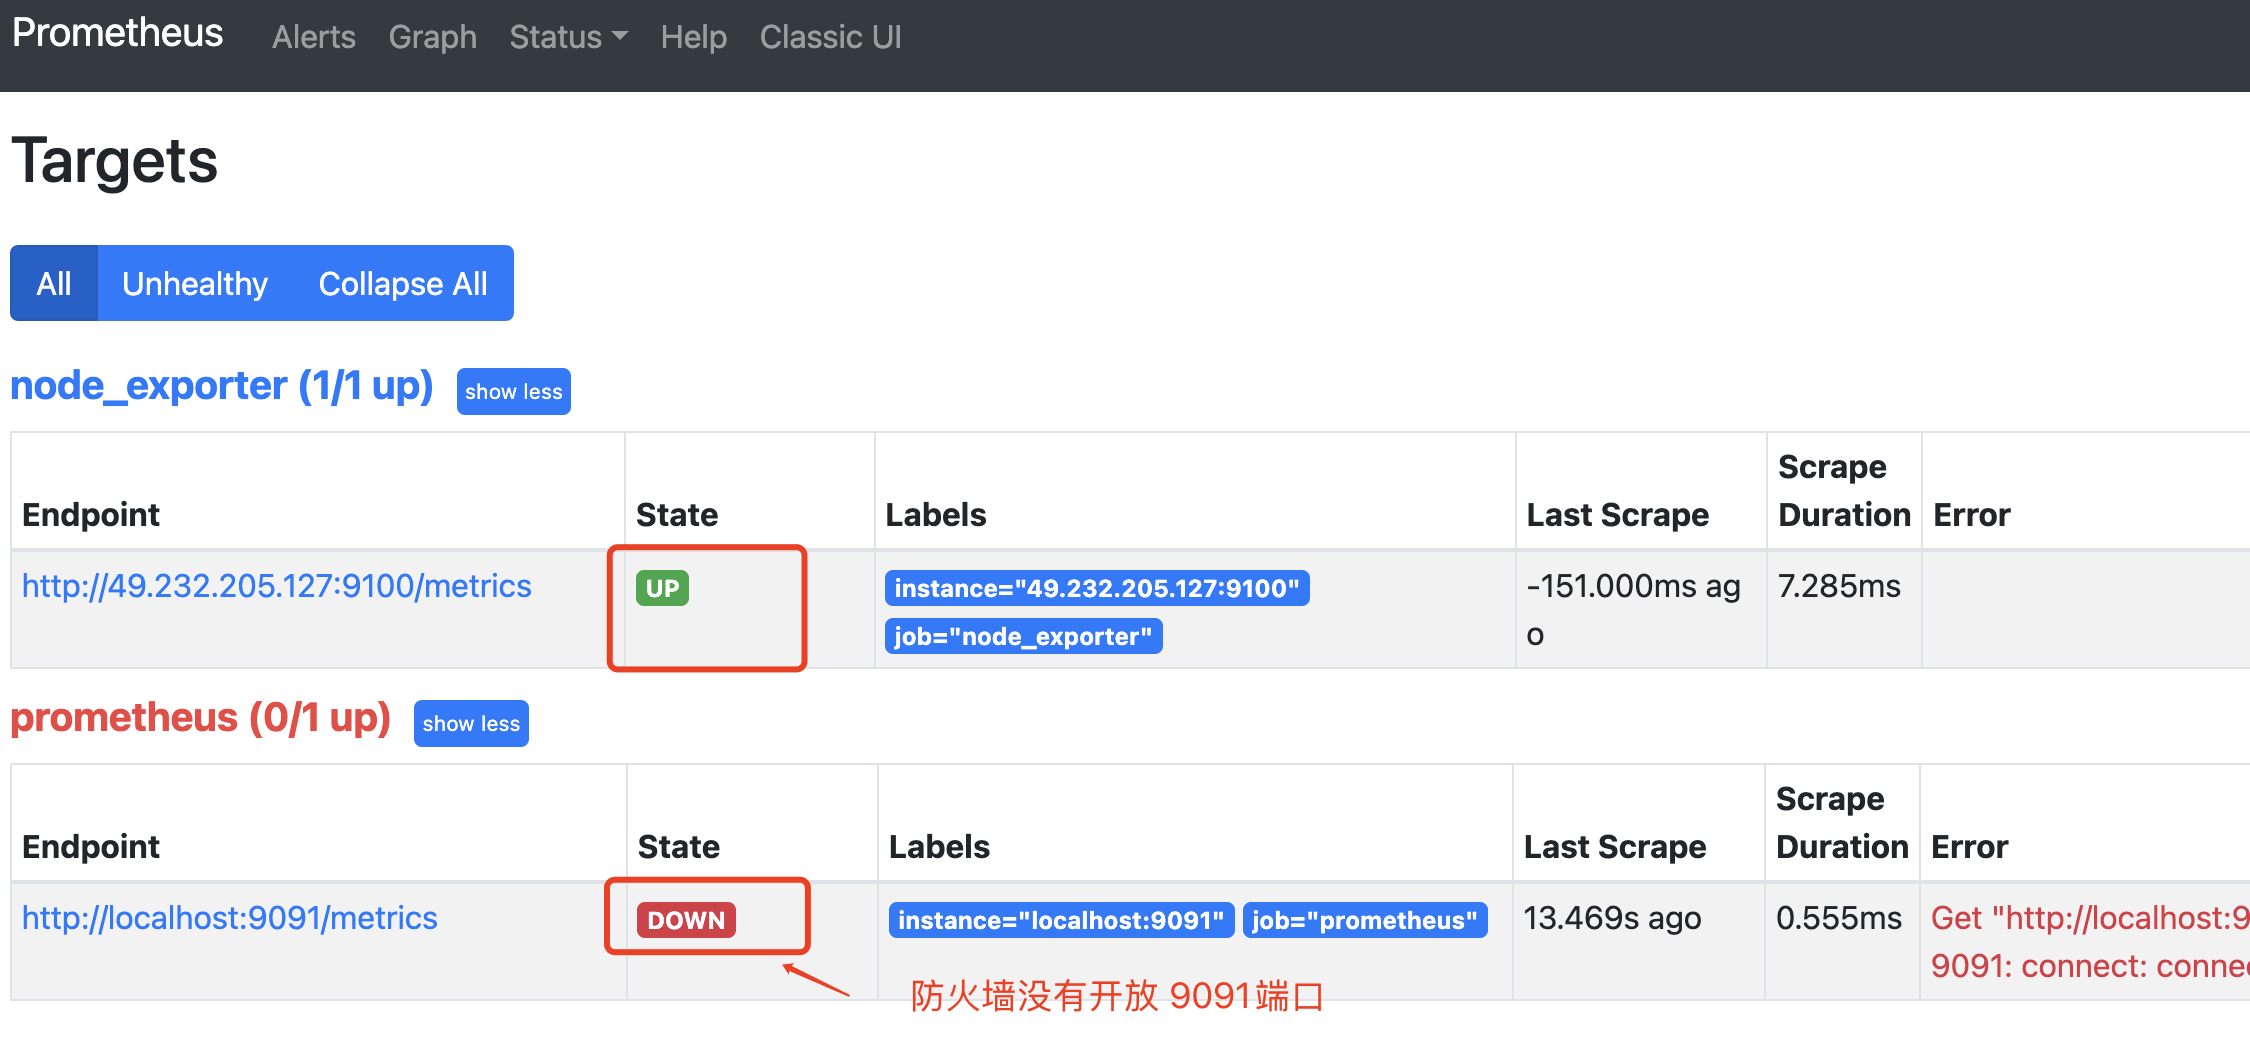This screenshot has width=2250, height=1038.
Task: Filter to Unhealthy targets
Action: pos(195,283)
